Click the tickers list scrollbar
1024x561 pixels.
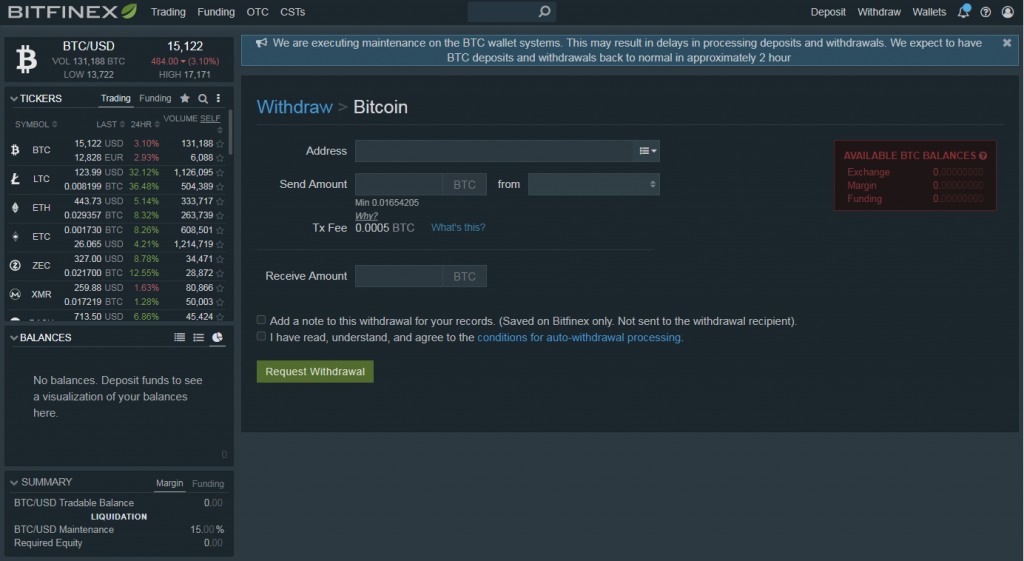(x=231, y=134)
